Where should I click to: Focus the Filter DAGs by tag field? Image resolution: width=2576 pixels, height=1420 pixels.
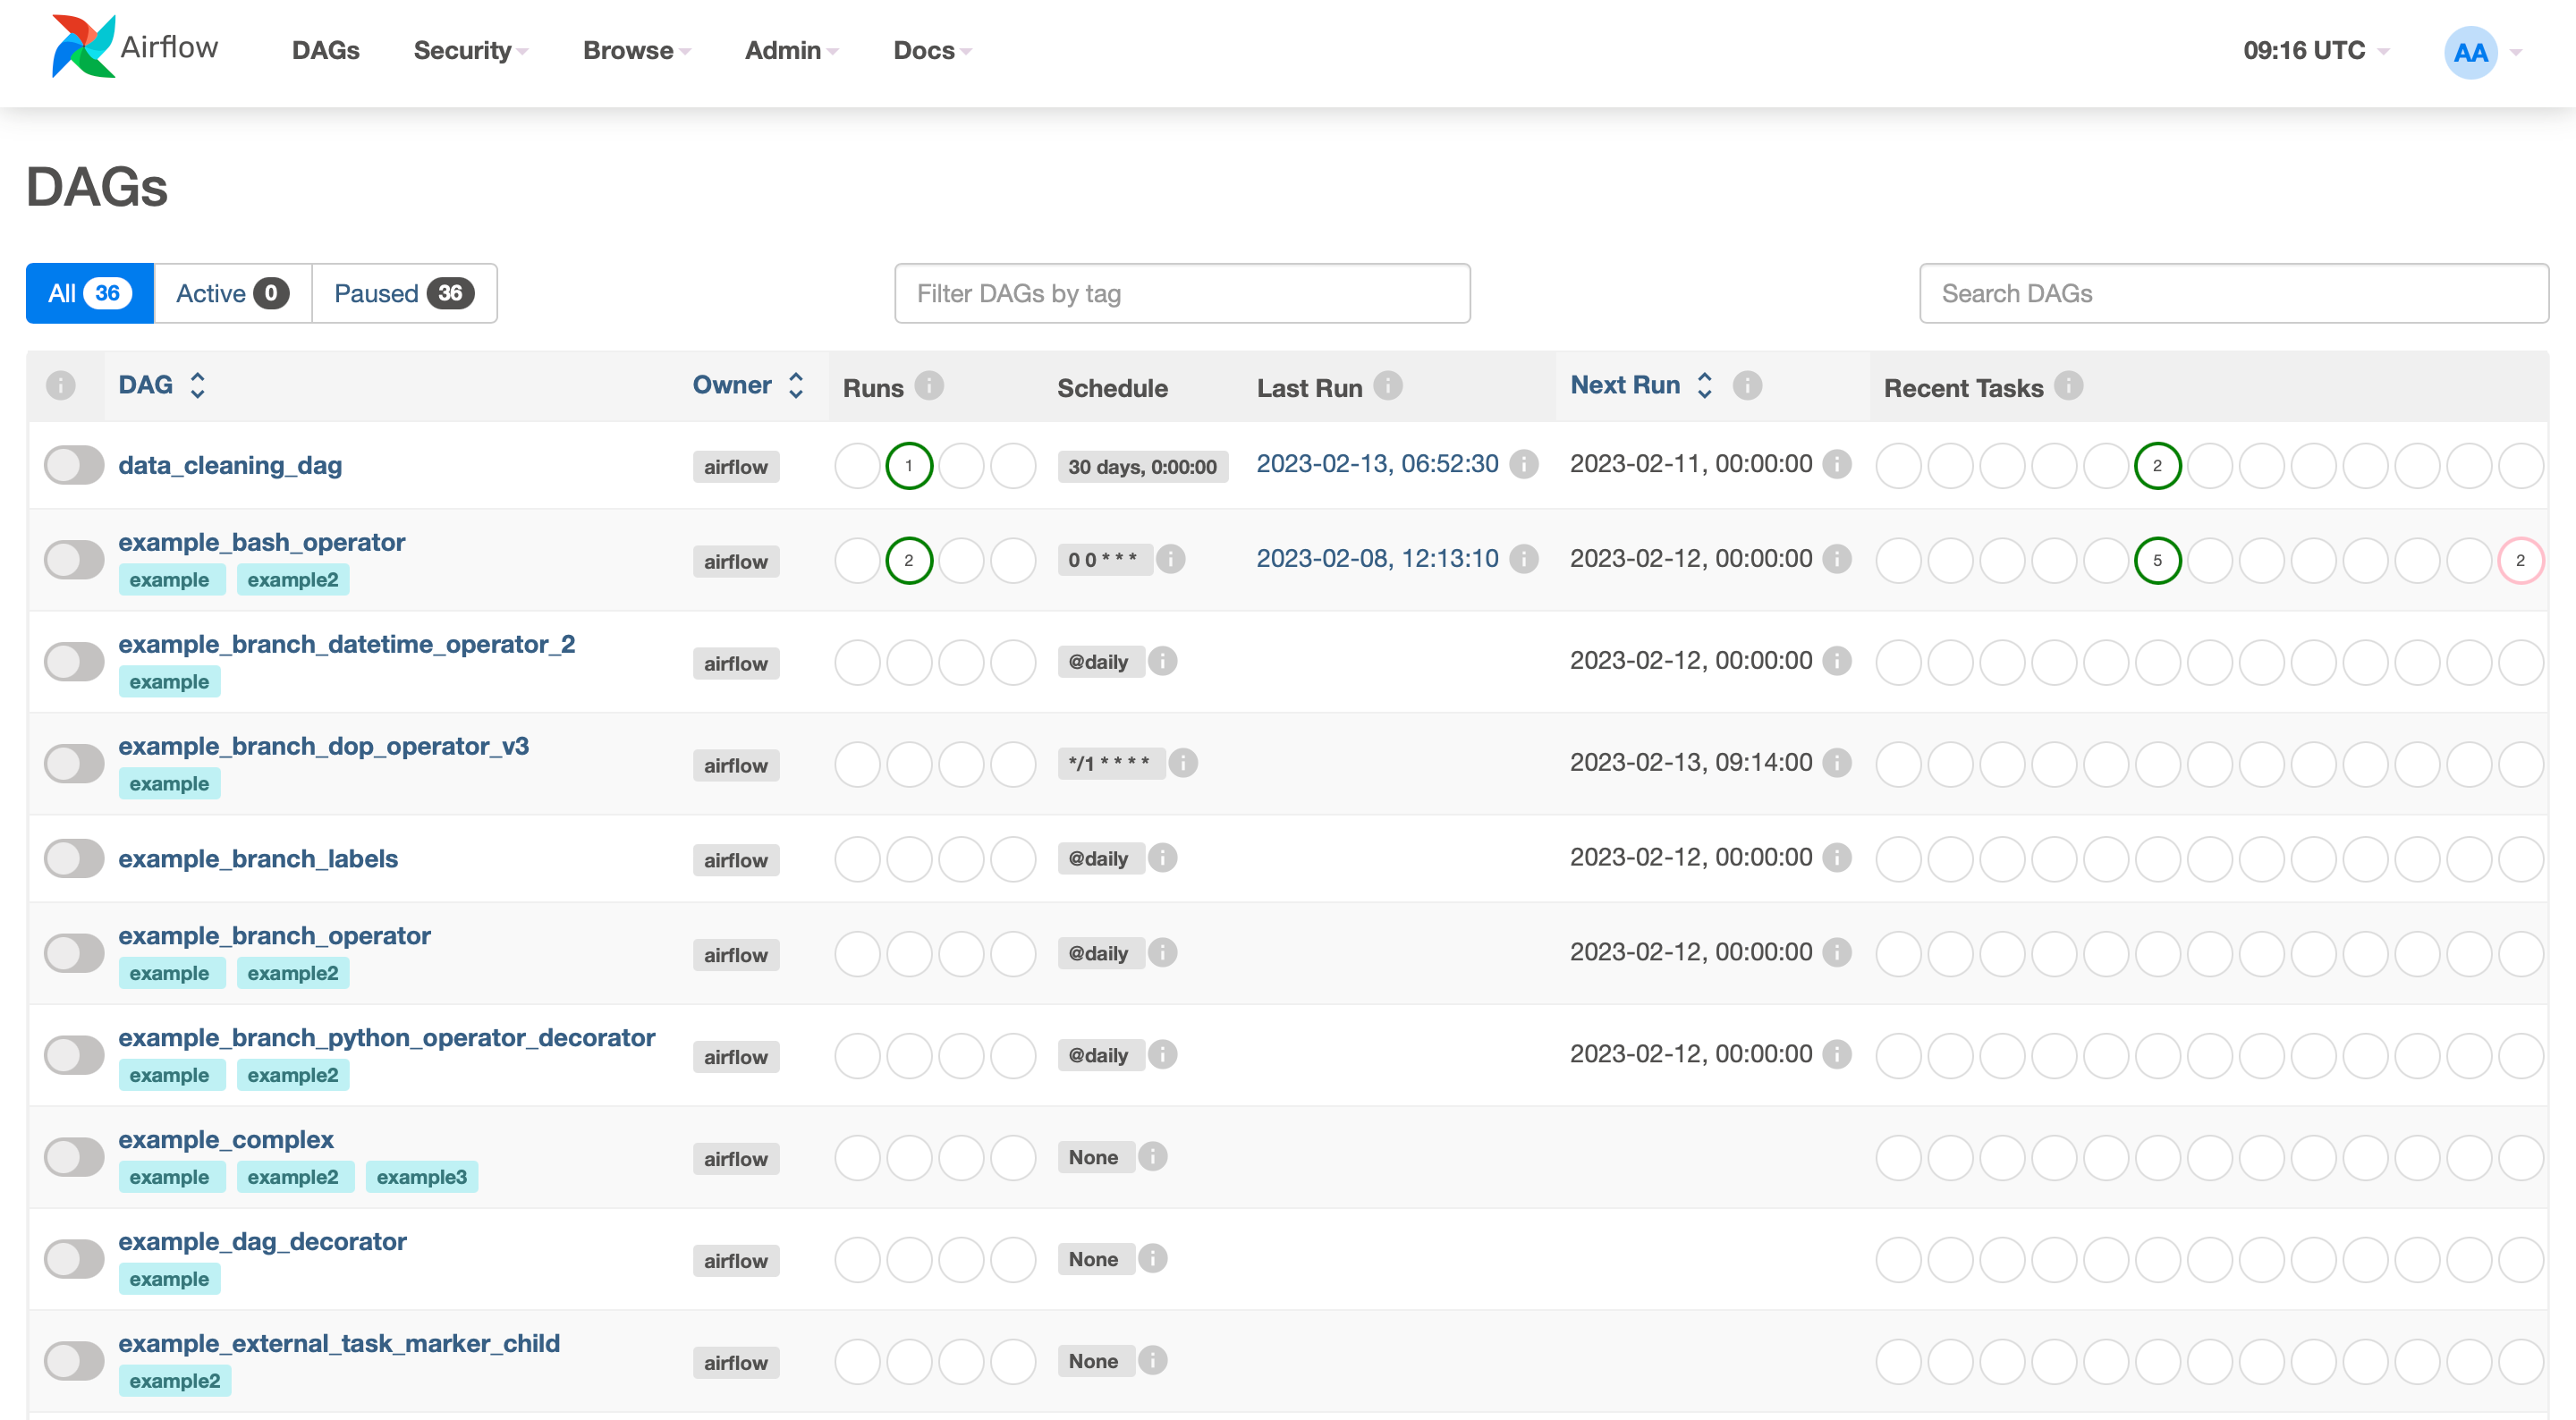(x=1182, y=293)
